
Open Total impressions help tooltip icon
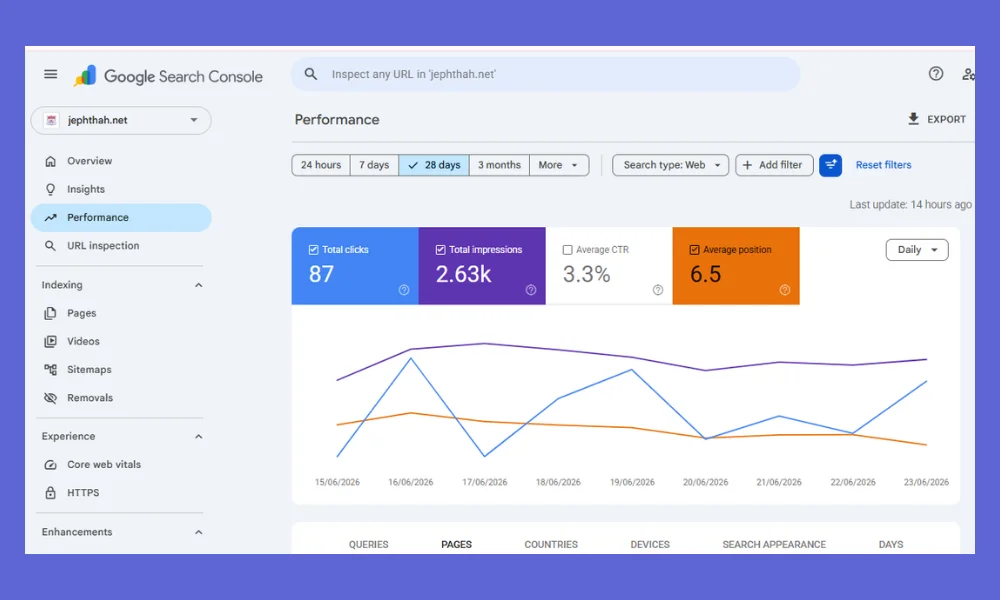[x=531, y=290]
